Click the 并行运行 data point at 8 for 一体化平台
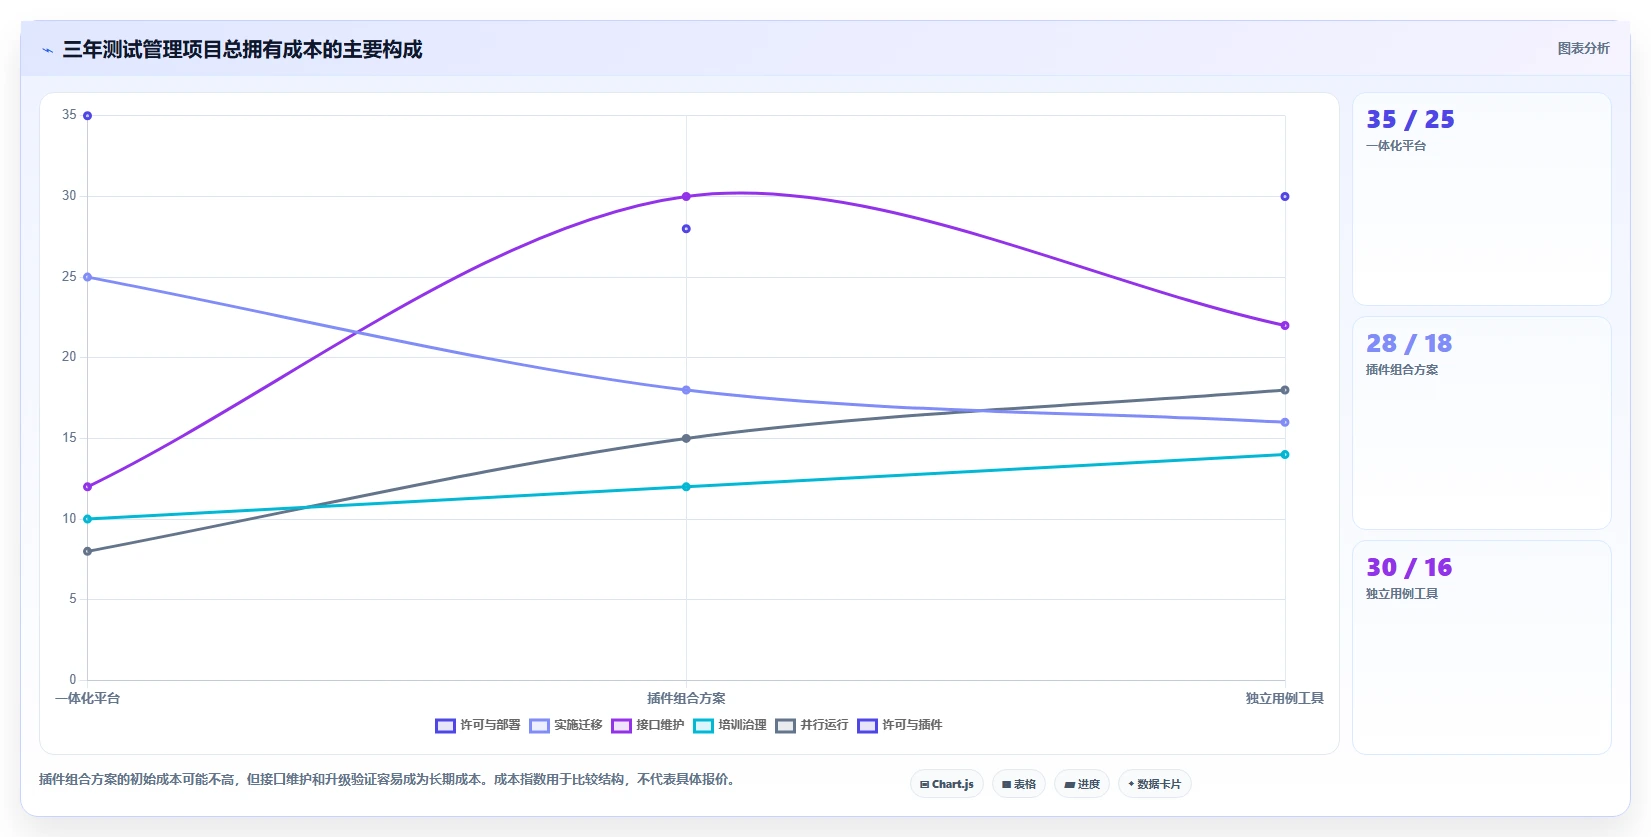This screenshot has height=837, width=1651. click(x=88, y=551)
